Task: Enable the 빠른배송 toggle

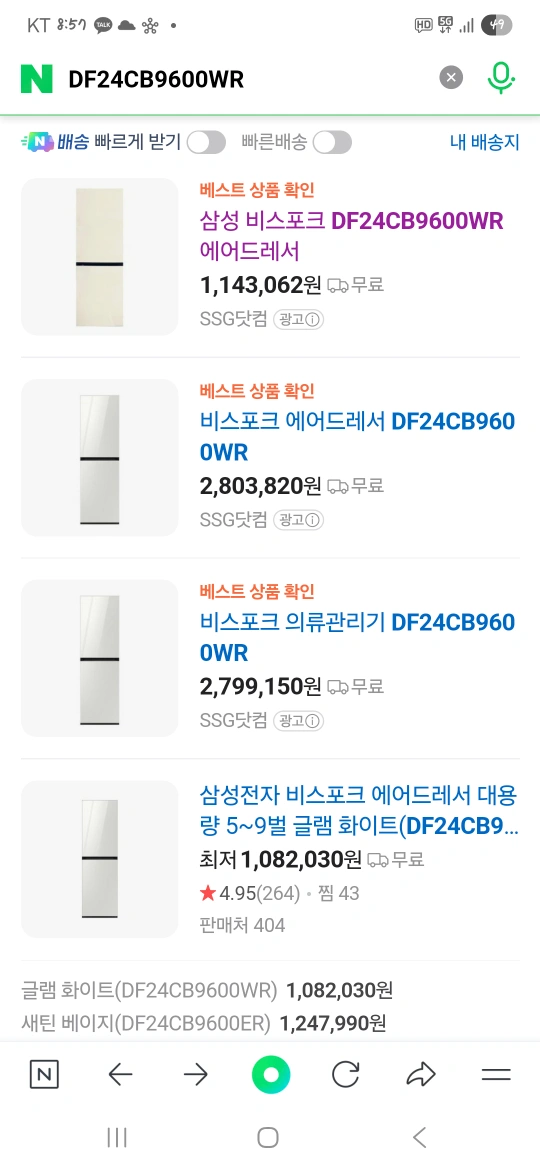Action: click(332, 142)
